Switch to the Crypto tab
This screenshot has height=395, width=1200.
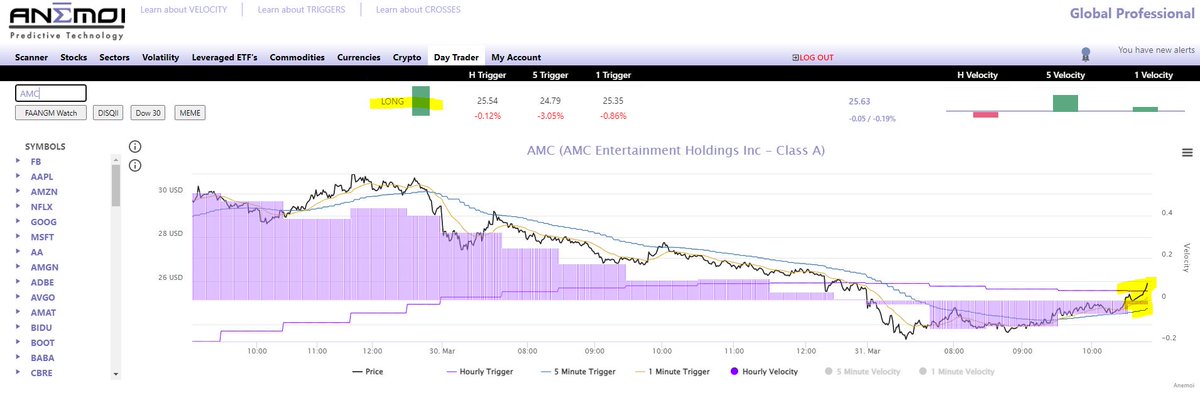[x=407, y=58]
